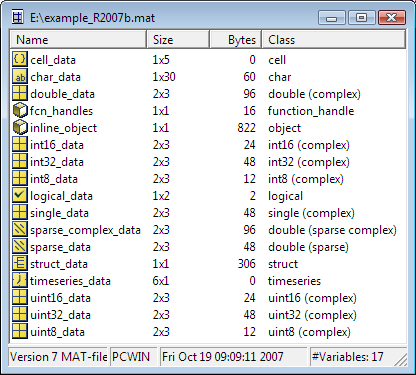Sort variables by the Size column header
This screenshot has height=375, width=416.
[x=178, y=40]
